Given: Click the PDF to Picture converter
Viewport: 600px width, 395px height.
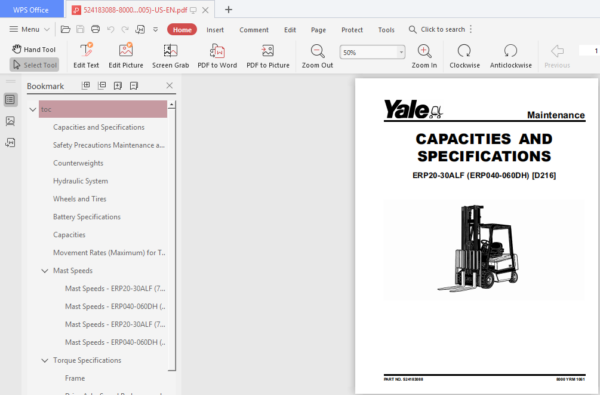Looking at the screenshot, I should tap(268, 56).
